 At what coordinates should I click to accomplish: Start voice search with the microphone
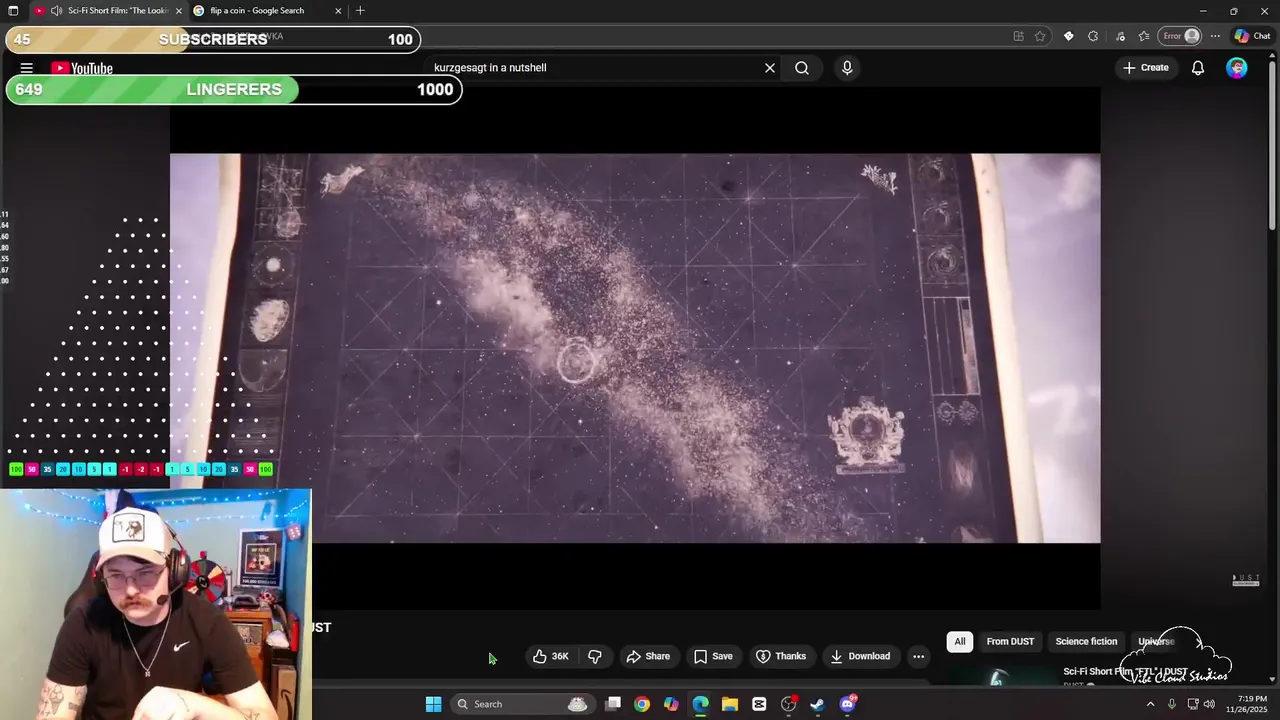pos(847,68)
